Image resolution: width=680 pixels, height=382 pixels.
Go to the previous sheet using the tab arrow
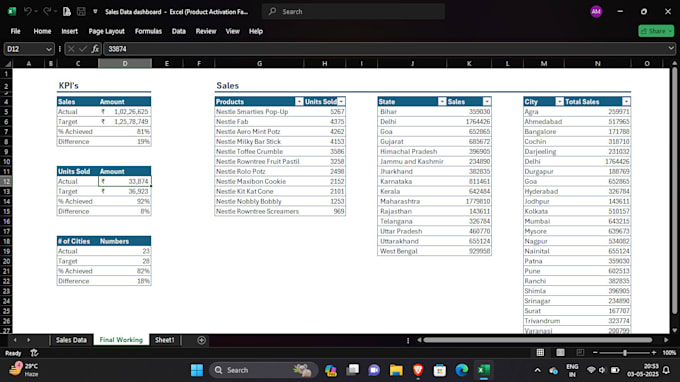click(x=15, y=340)
